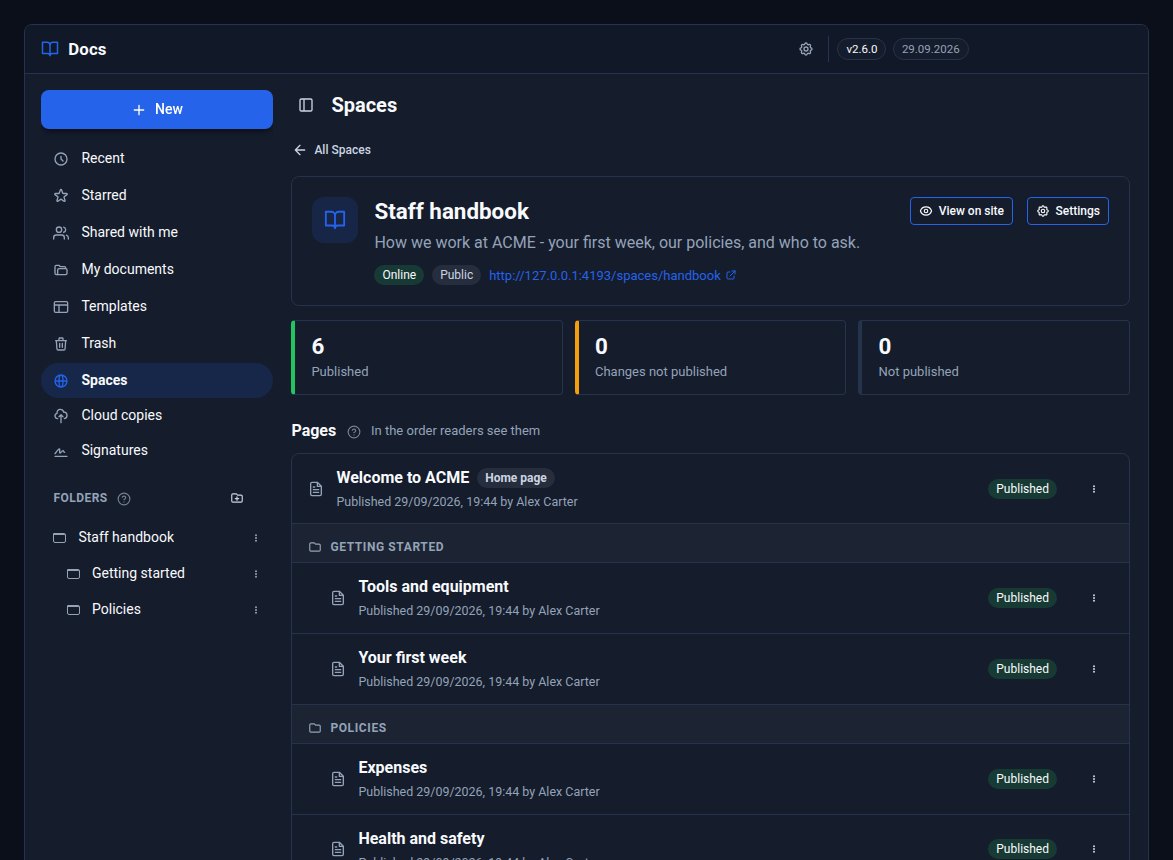Screen dimensions: 1173x860
Task: Open Getting started folder options menu
Action: pos(256,574)
